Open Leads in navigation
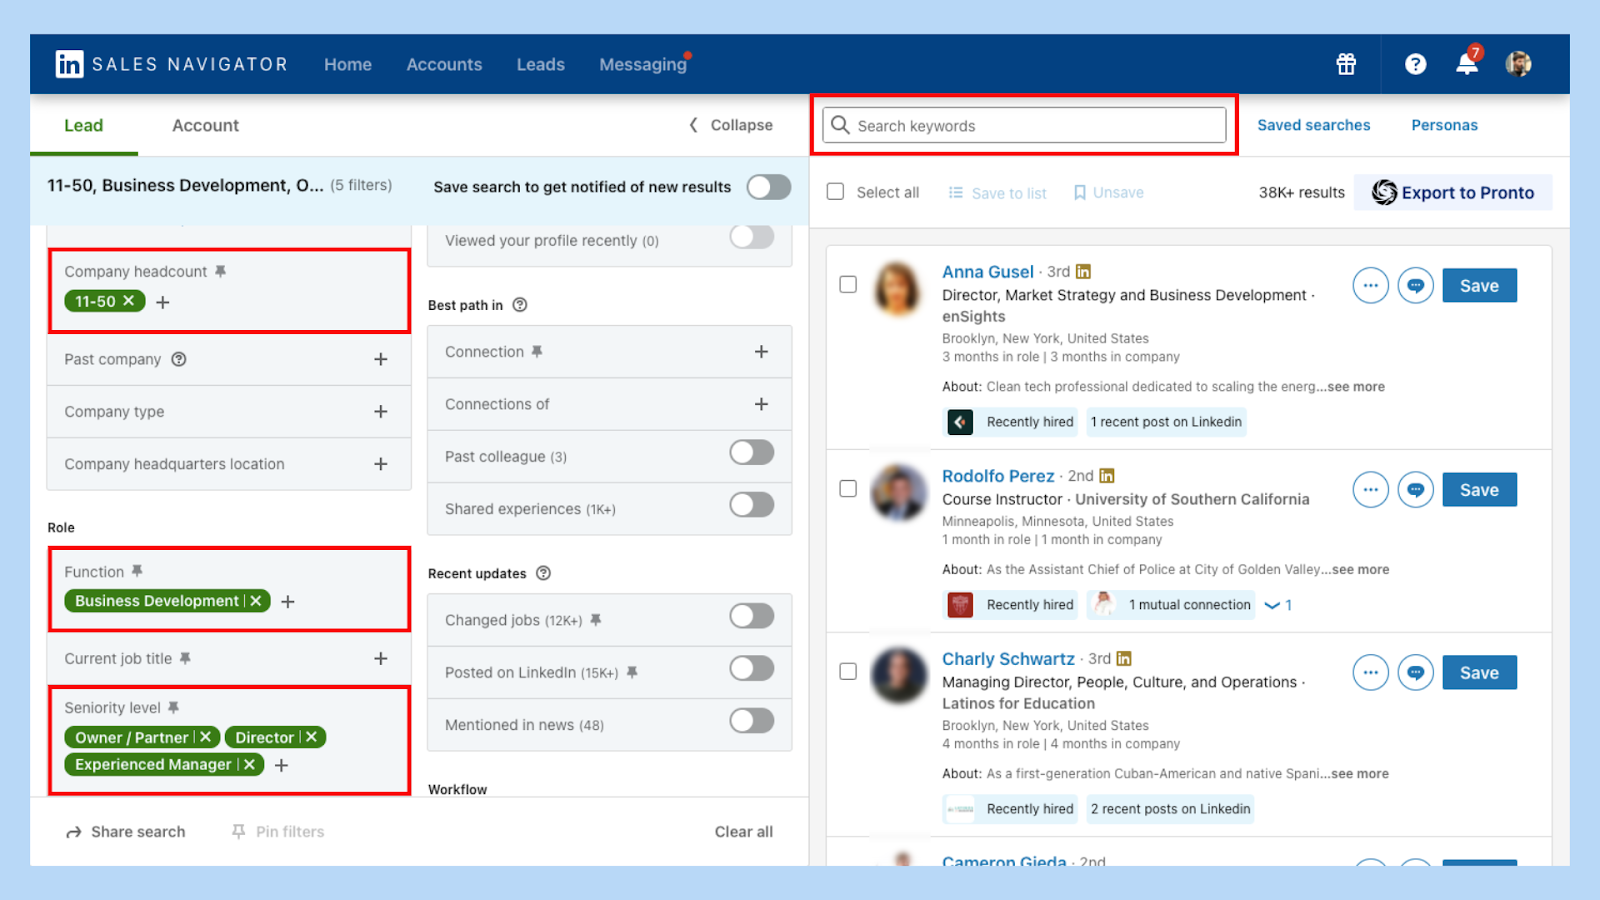Viewport: 1600px width, 900px height. tap(541, 64)
